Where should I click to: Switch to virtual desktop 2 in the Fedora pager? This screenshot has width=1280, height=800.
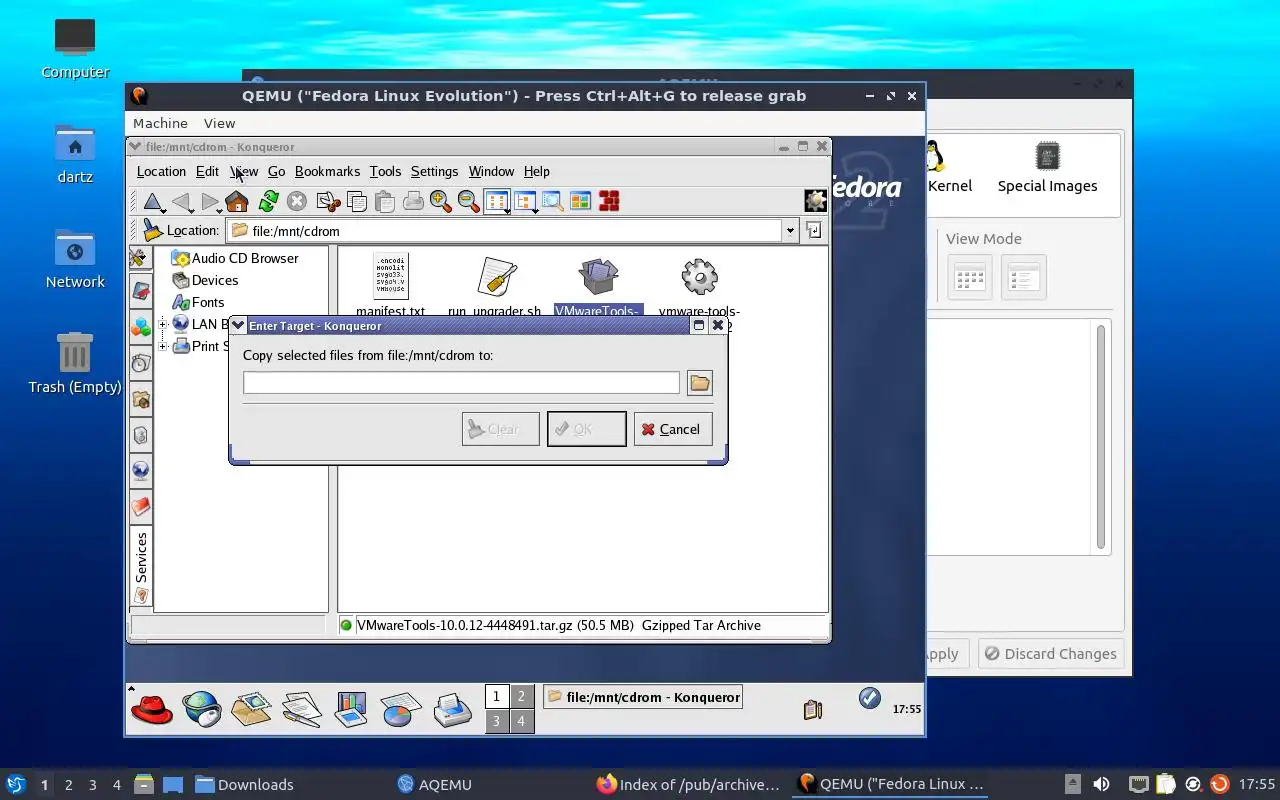[521, 696]
